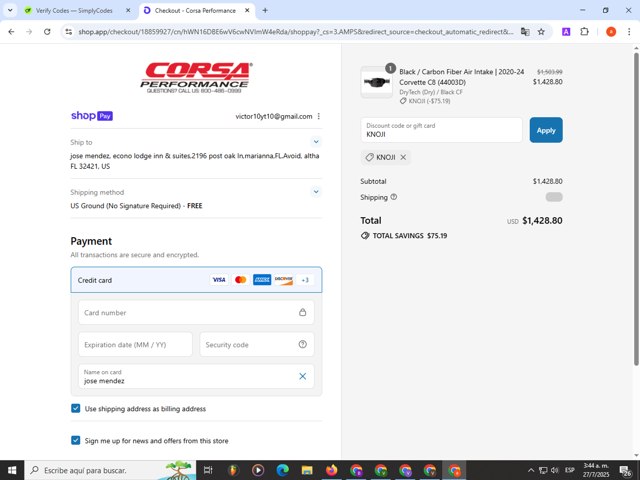Click the discount code input field
This screenshot has height=480, width=640.
441,130
